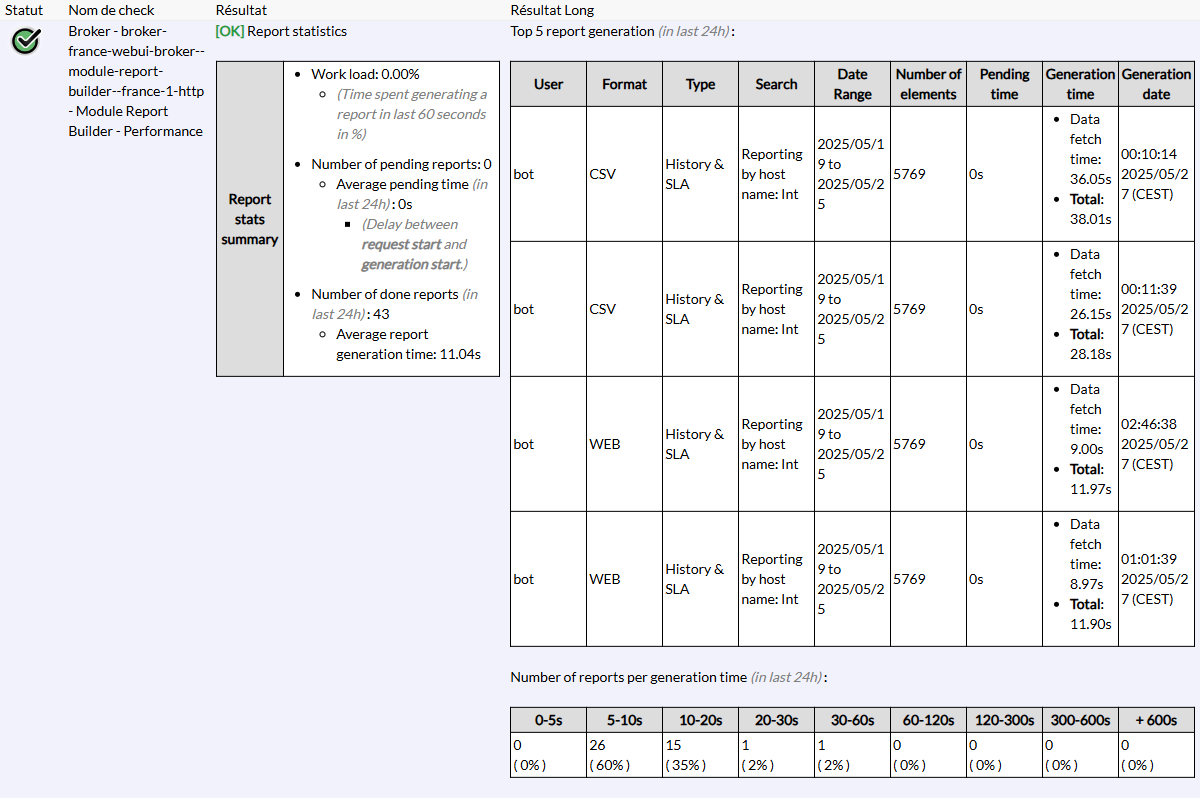Open the Broker Module Report Builder check name
1200x798 pixels.
(x=136, y=81)
